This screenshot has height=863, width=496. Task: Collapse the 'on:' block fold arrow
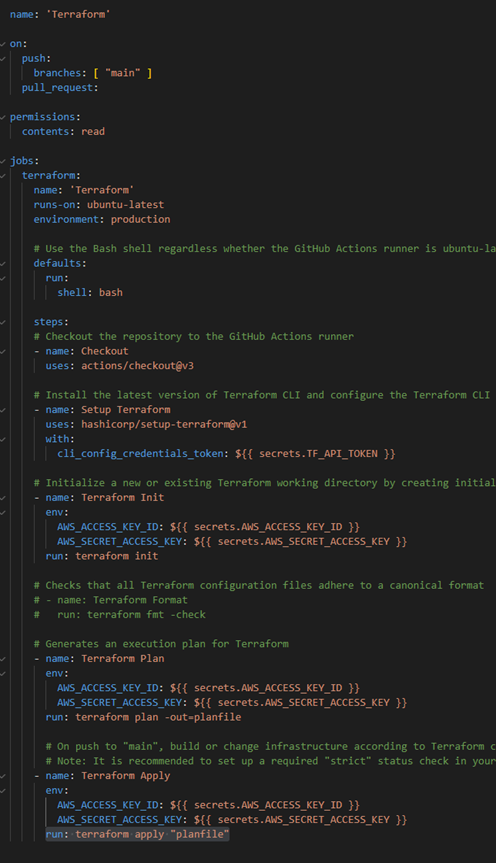point(3,44)
